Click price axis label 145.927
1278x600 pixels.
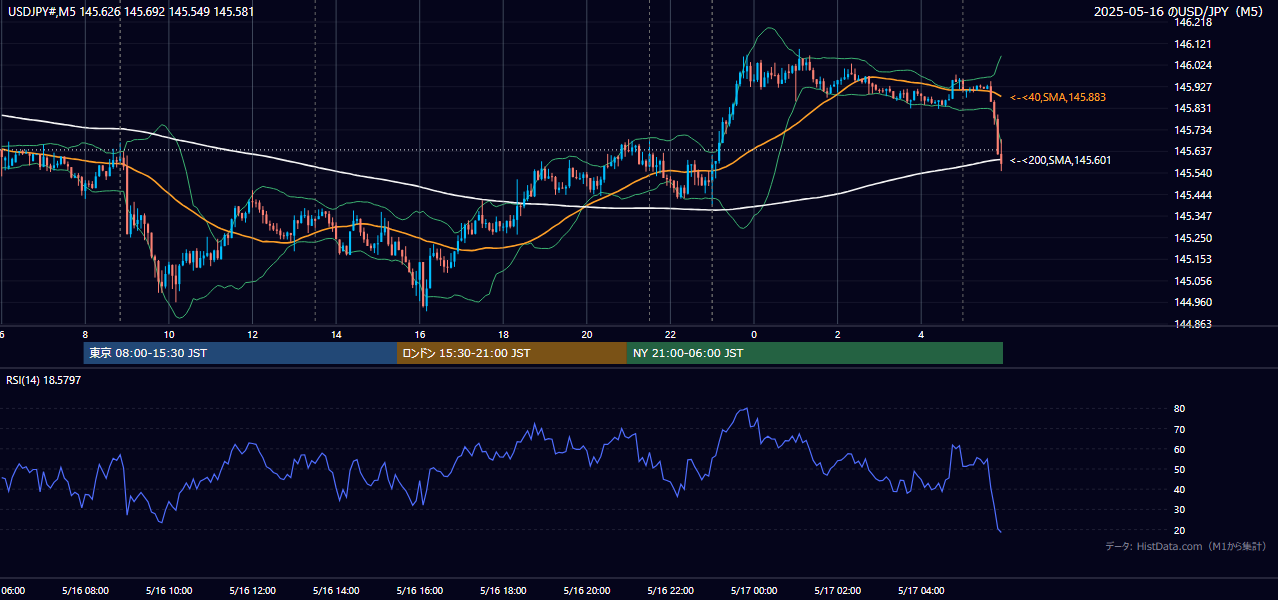tap(1194, 87)
